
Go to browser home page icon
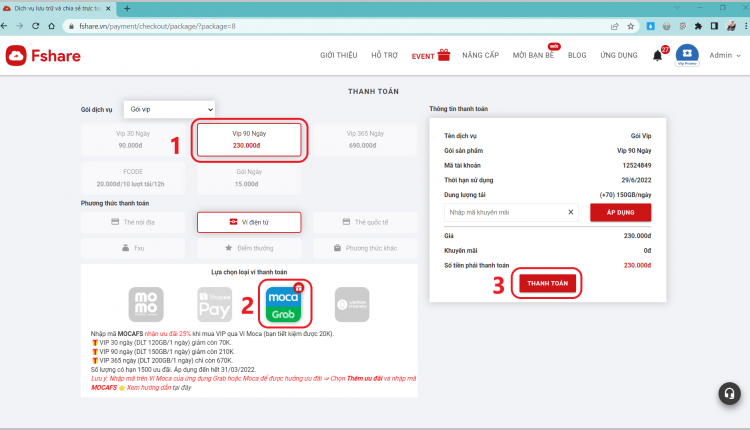pos(52,26)
